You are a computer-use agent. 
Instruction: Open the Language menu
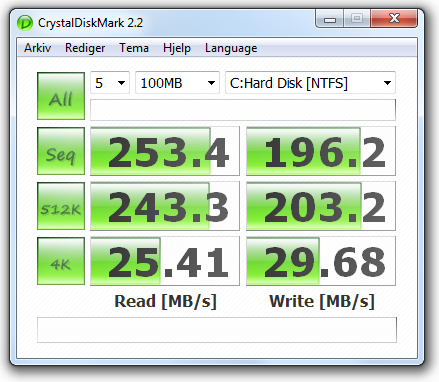pyautogui.click(x=231, y=48)
